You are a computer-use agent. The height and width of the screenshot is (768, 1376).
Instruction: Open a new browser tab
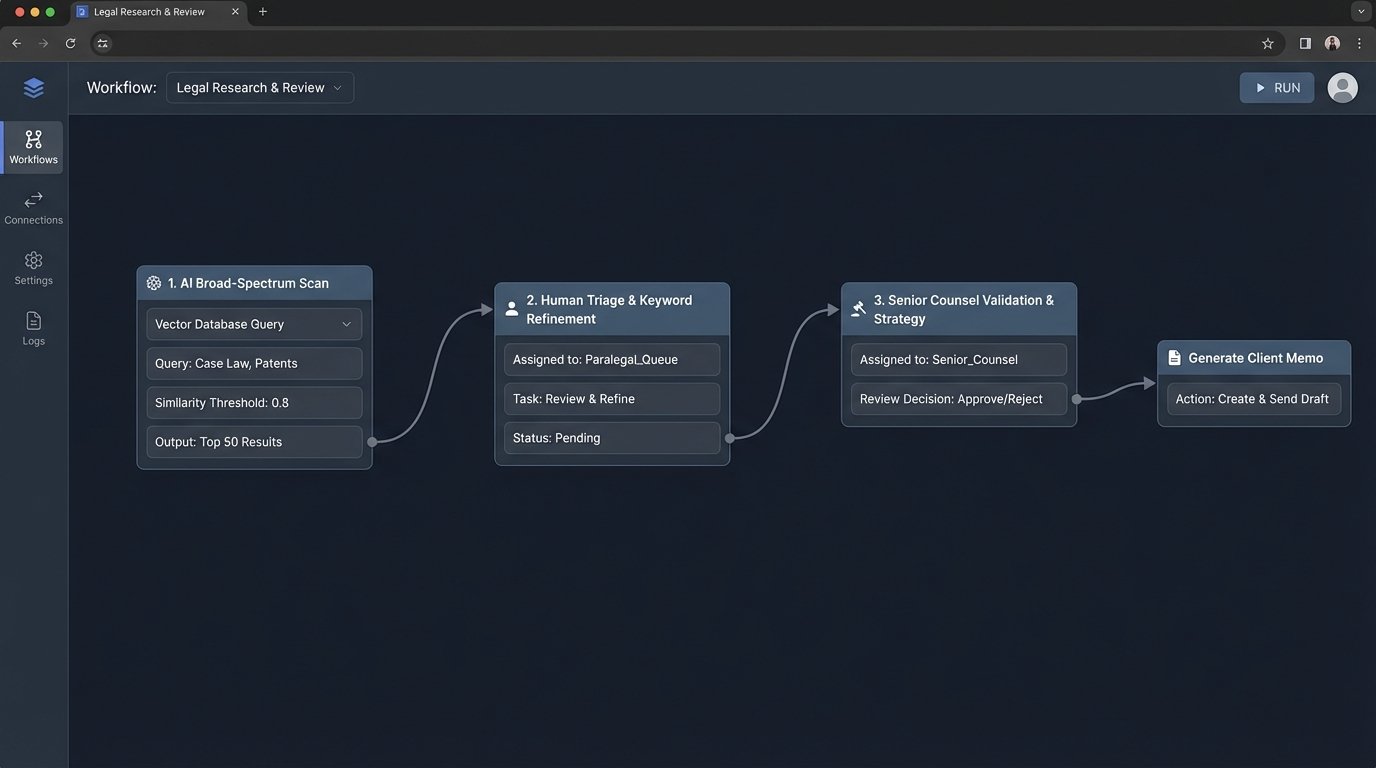pos(263,12)
